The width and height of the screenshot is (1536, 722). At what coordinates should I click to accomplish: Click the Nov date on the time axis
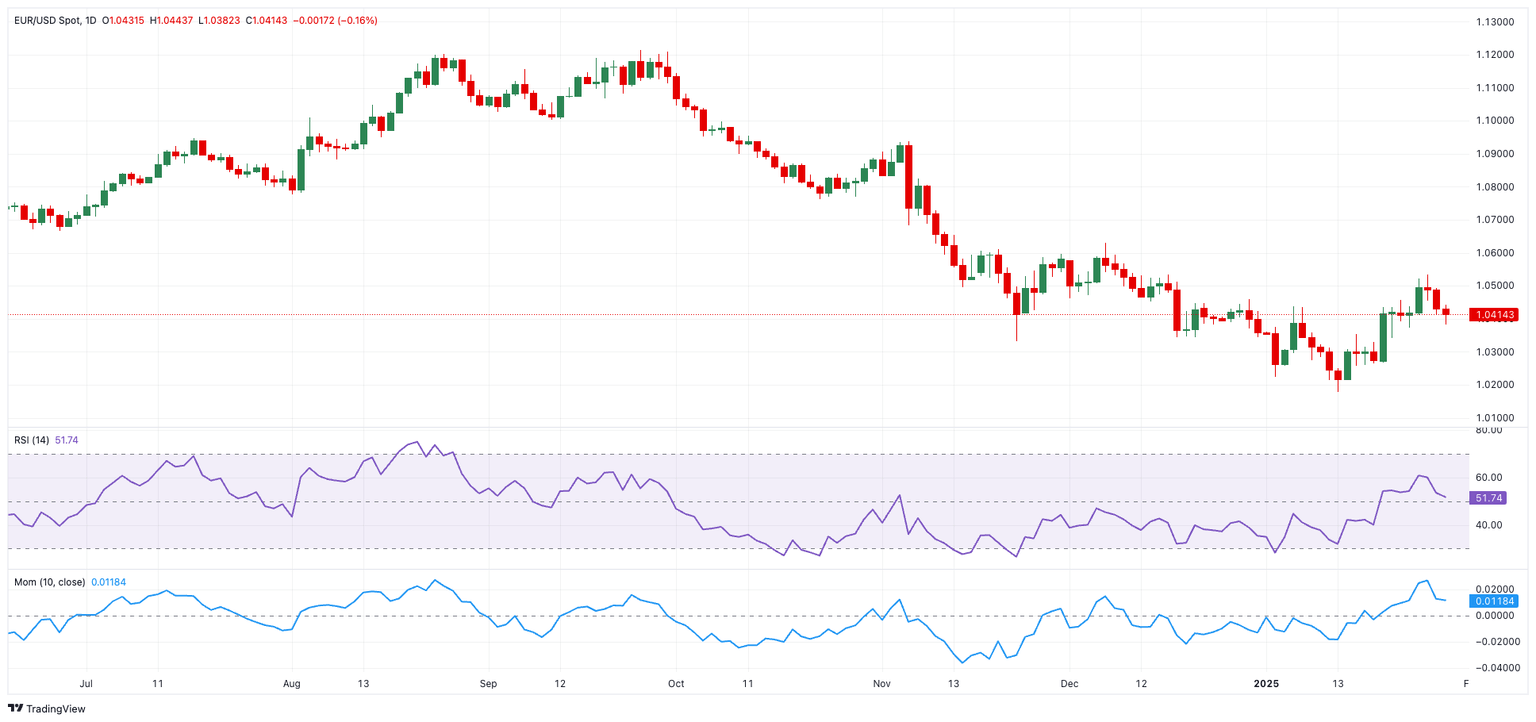click(881, 684)
